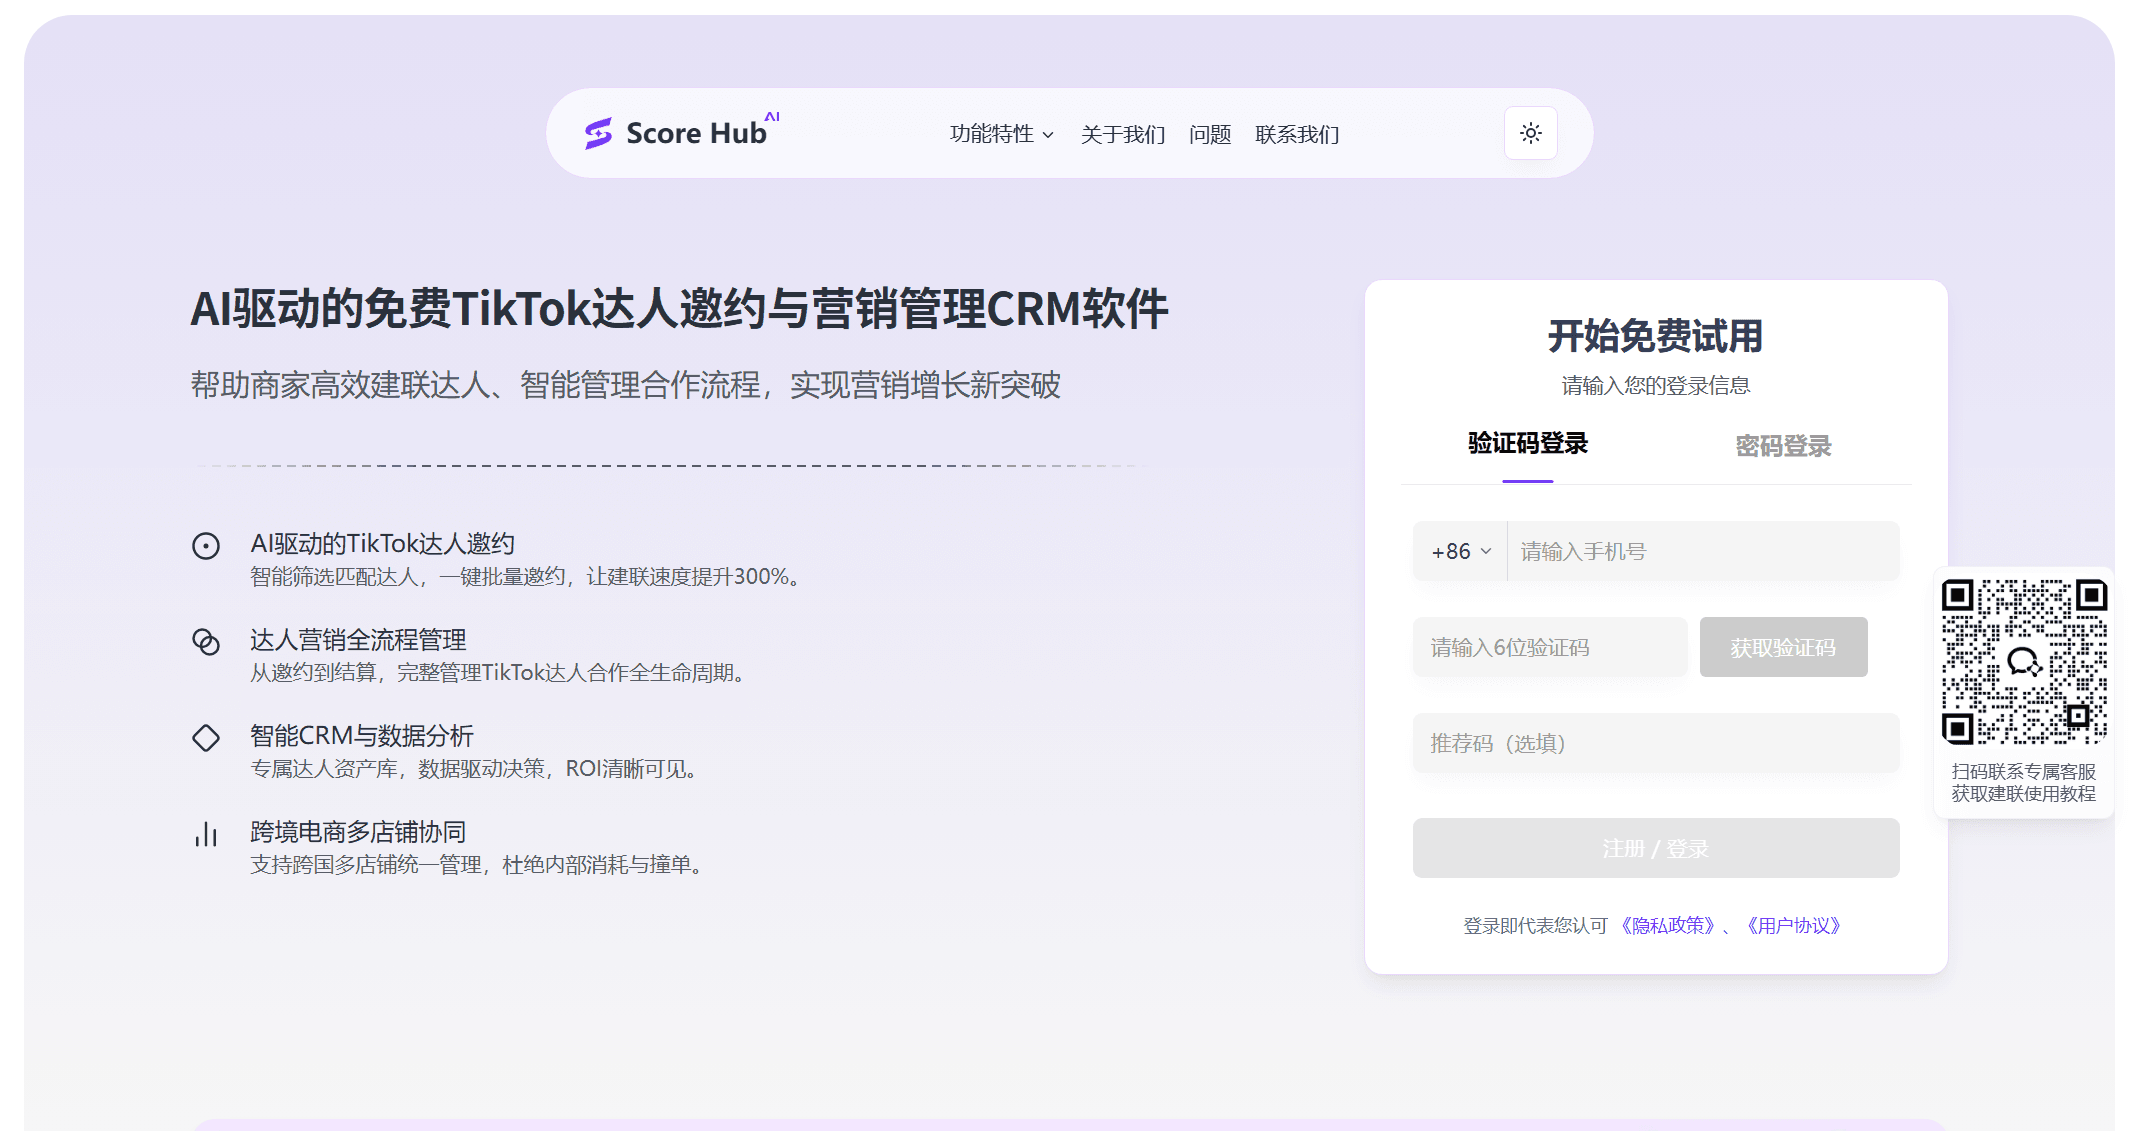
Task: Open the 关于我们 menu item
Action: tap(1122, 134)
